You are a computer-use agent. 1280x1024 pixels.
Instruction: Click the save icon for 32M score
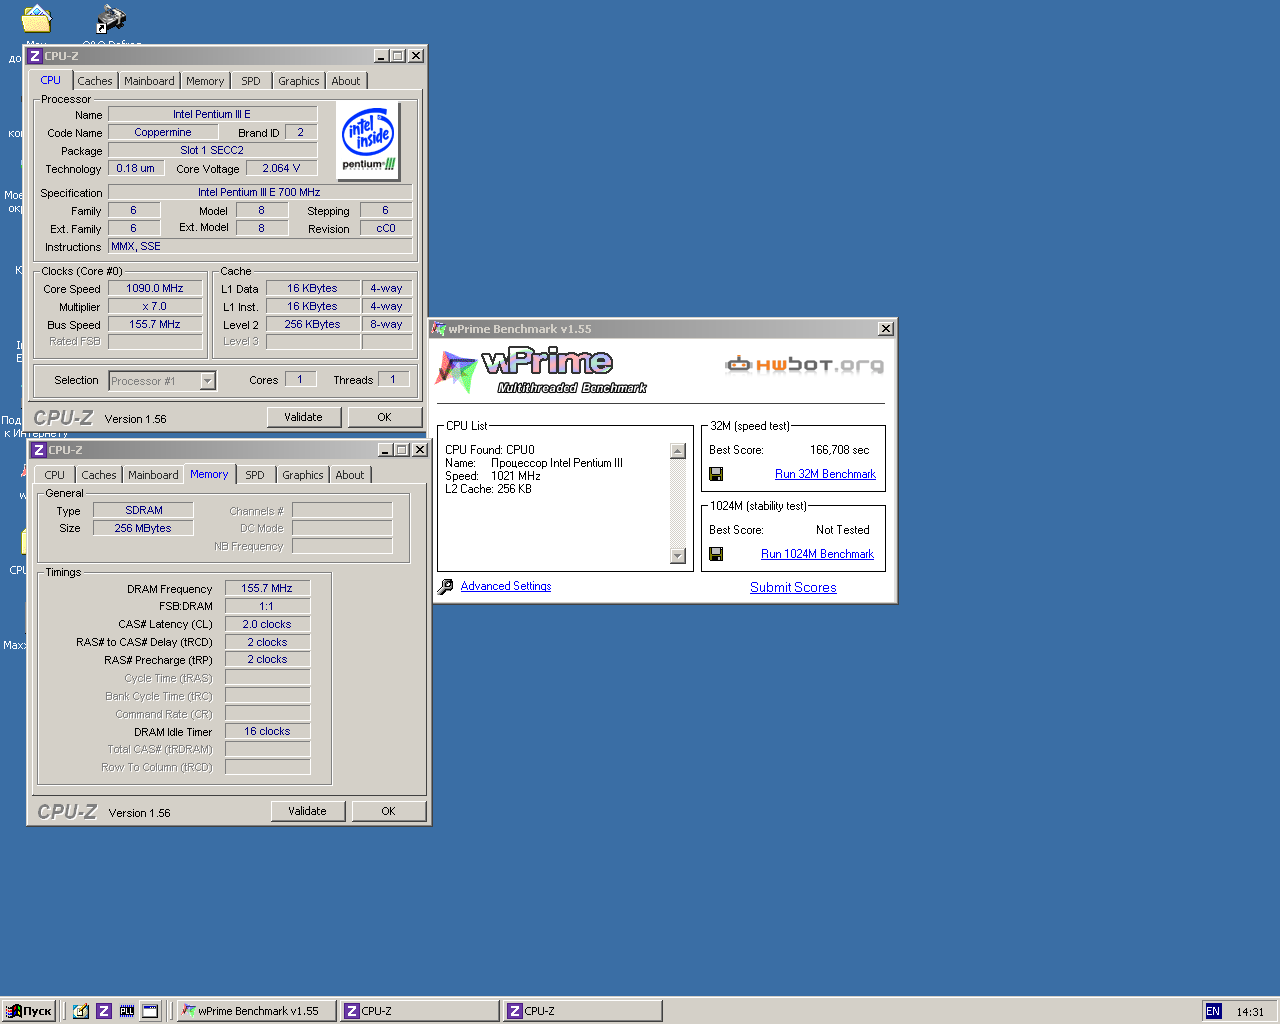click(x=716, y=474)
